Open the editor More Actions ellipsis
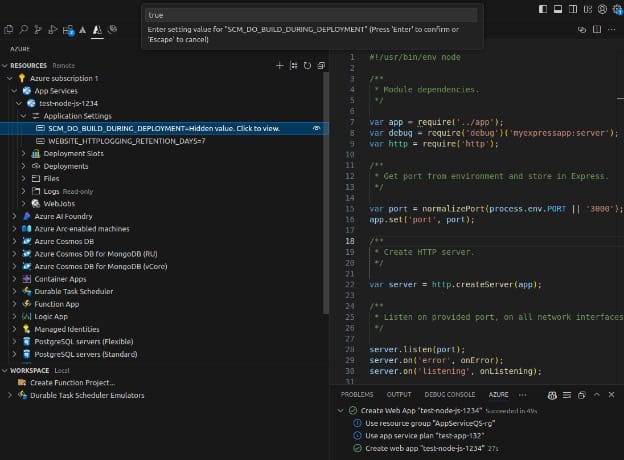Viewport: 624px width, 460px height. click(612, 29)
